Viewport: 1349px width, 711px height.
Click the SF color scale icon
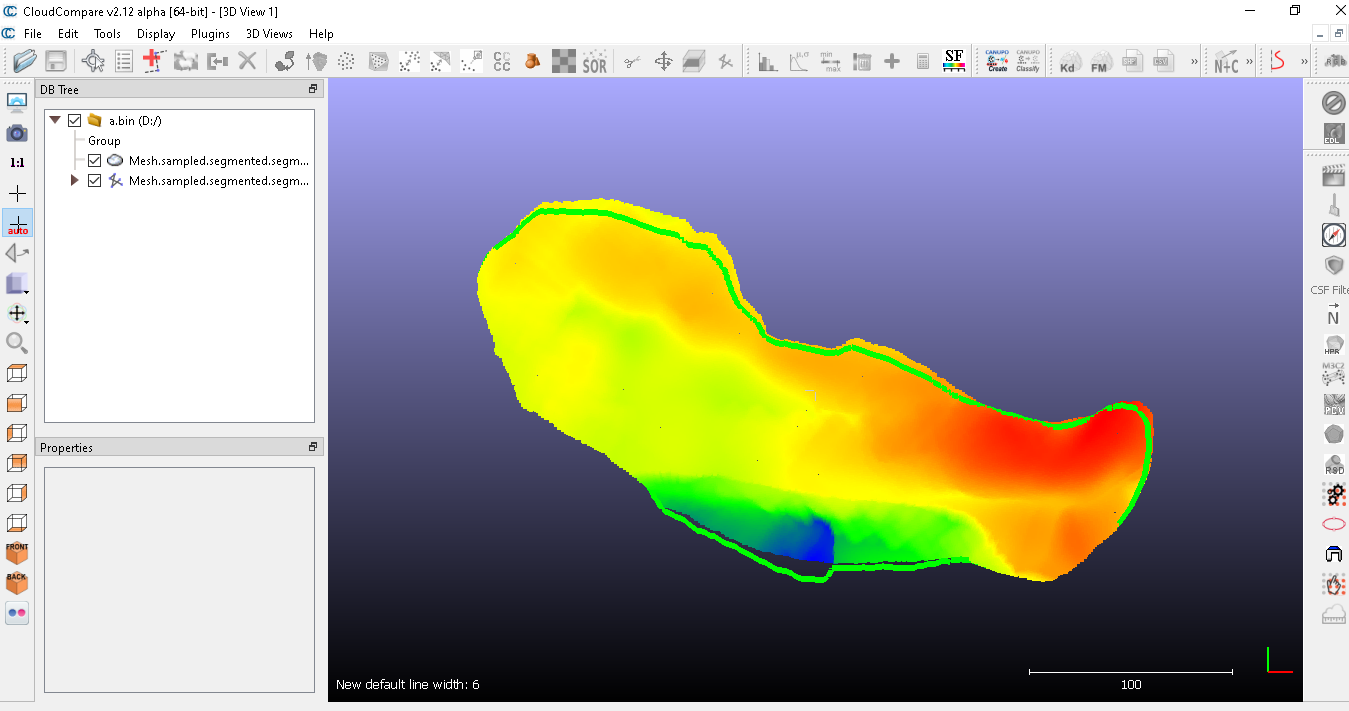[954, 62]
